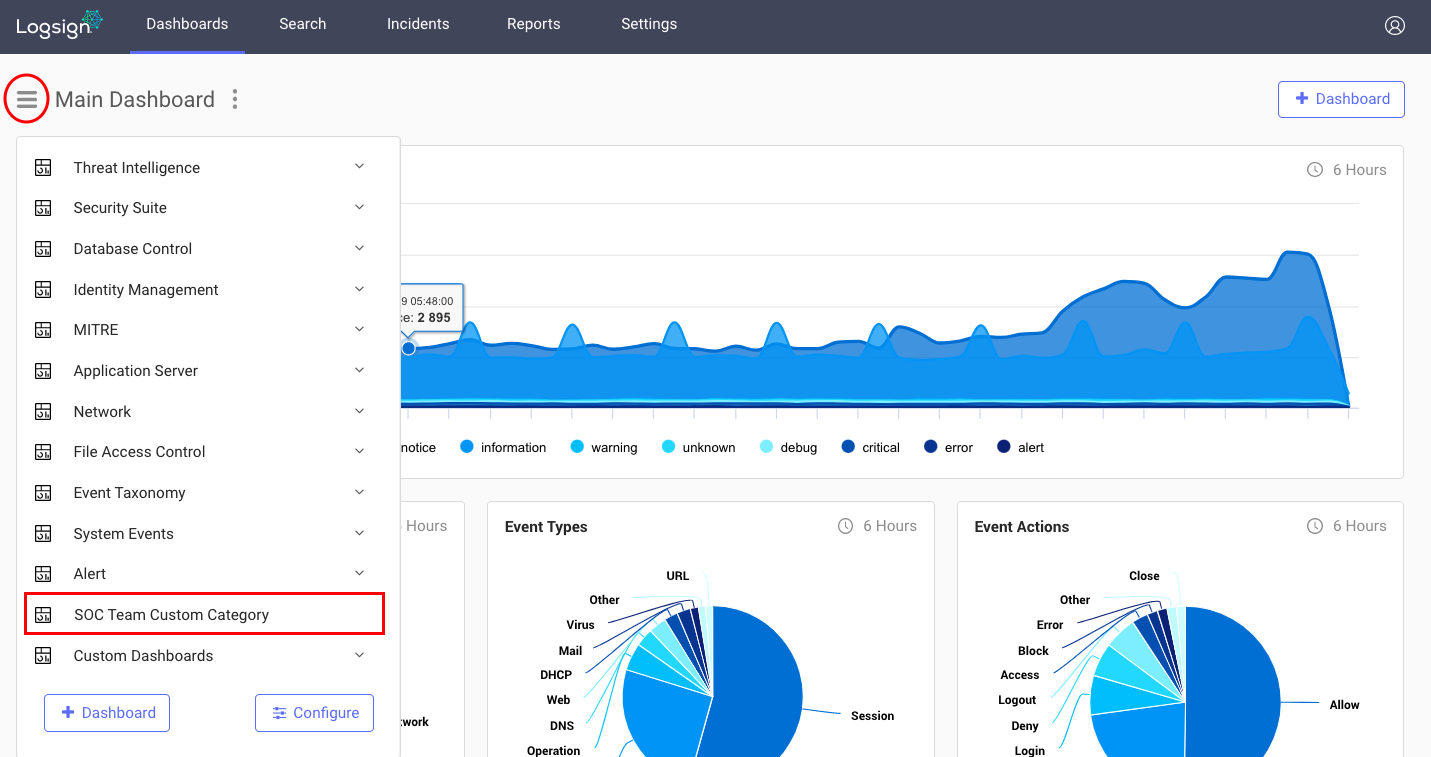Click the Threat Intelligence dashboard icon
Screen dimensions: 1431x757
pos(43,167)
